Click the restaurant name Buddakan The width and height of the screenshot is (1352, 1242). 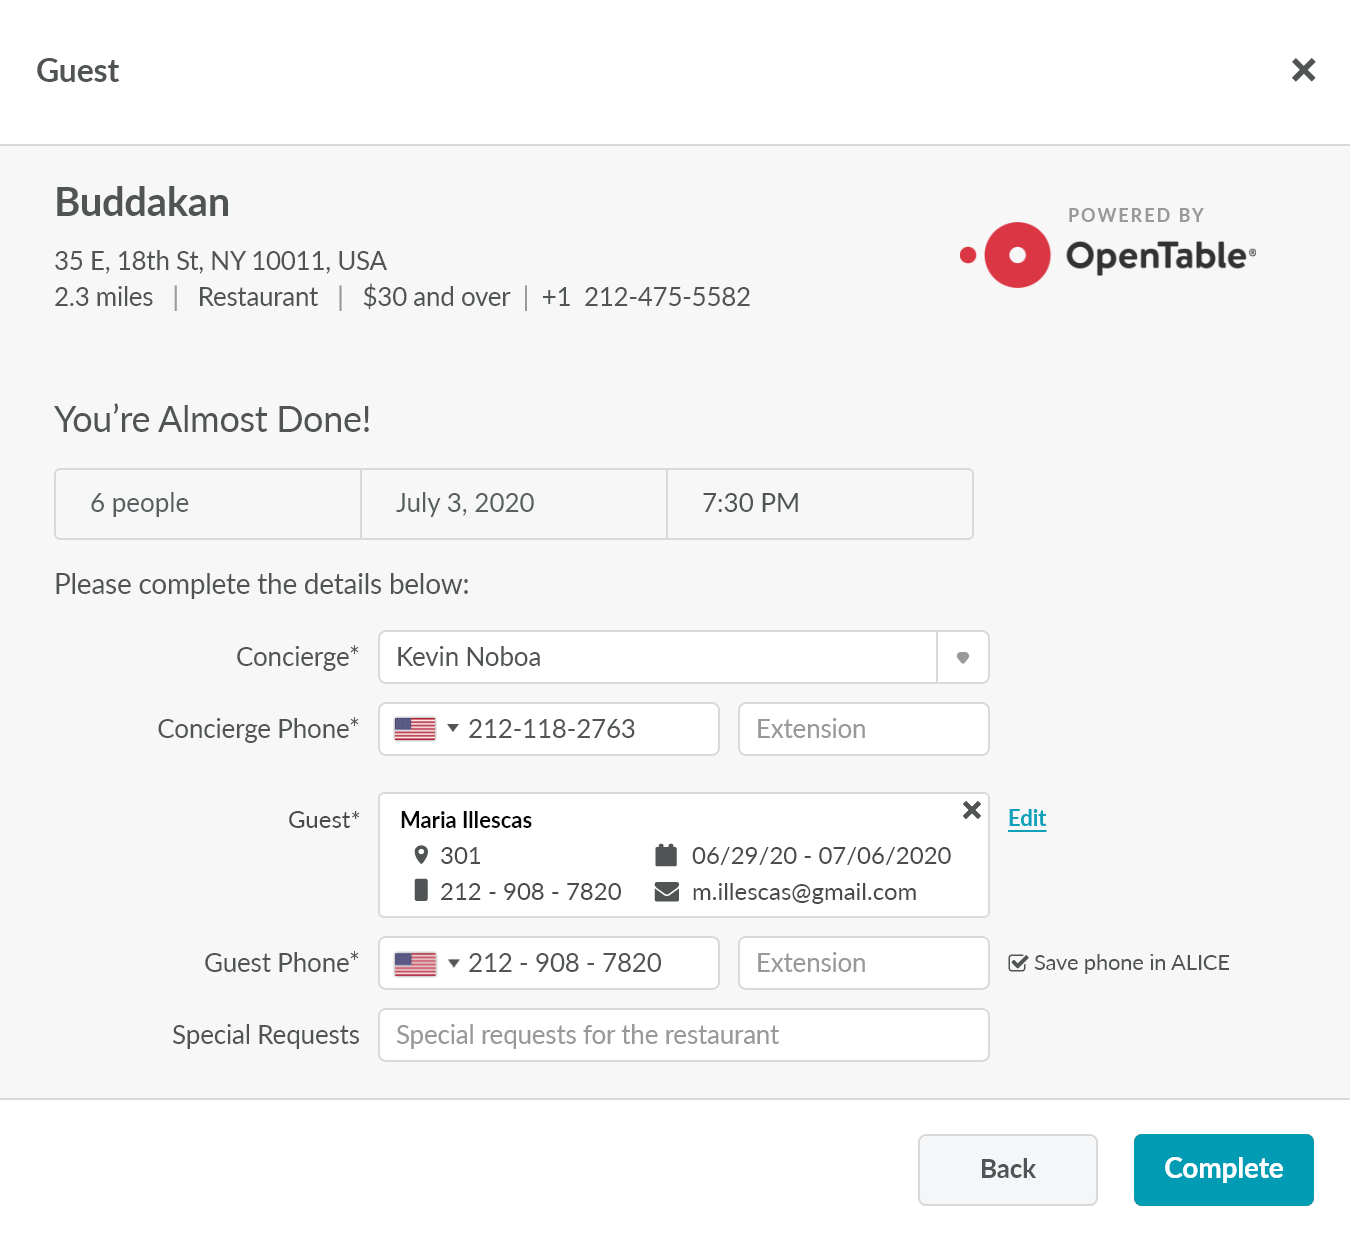(x=142, y=202)
